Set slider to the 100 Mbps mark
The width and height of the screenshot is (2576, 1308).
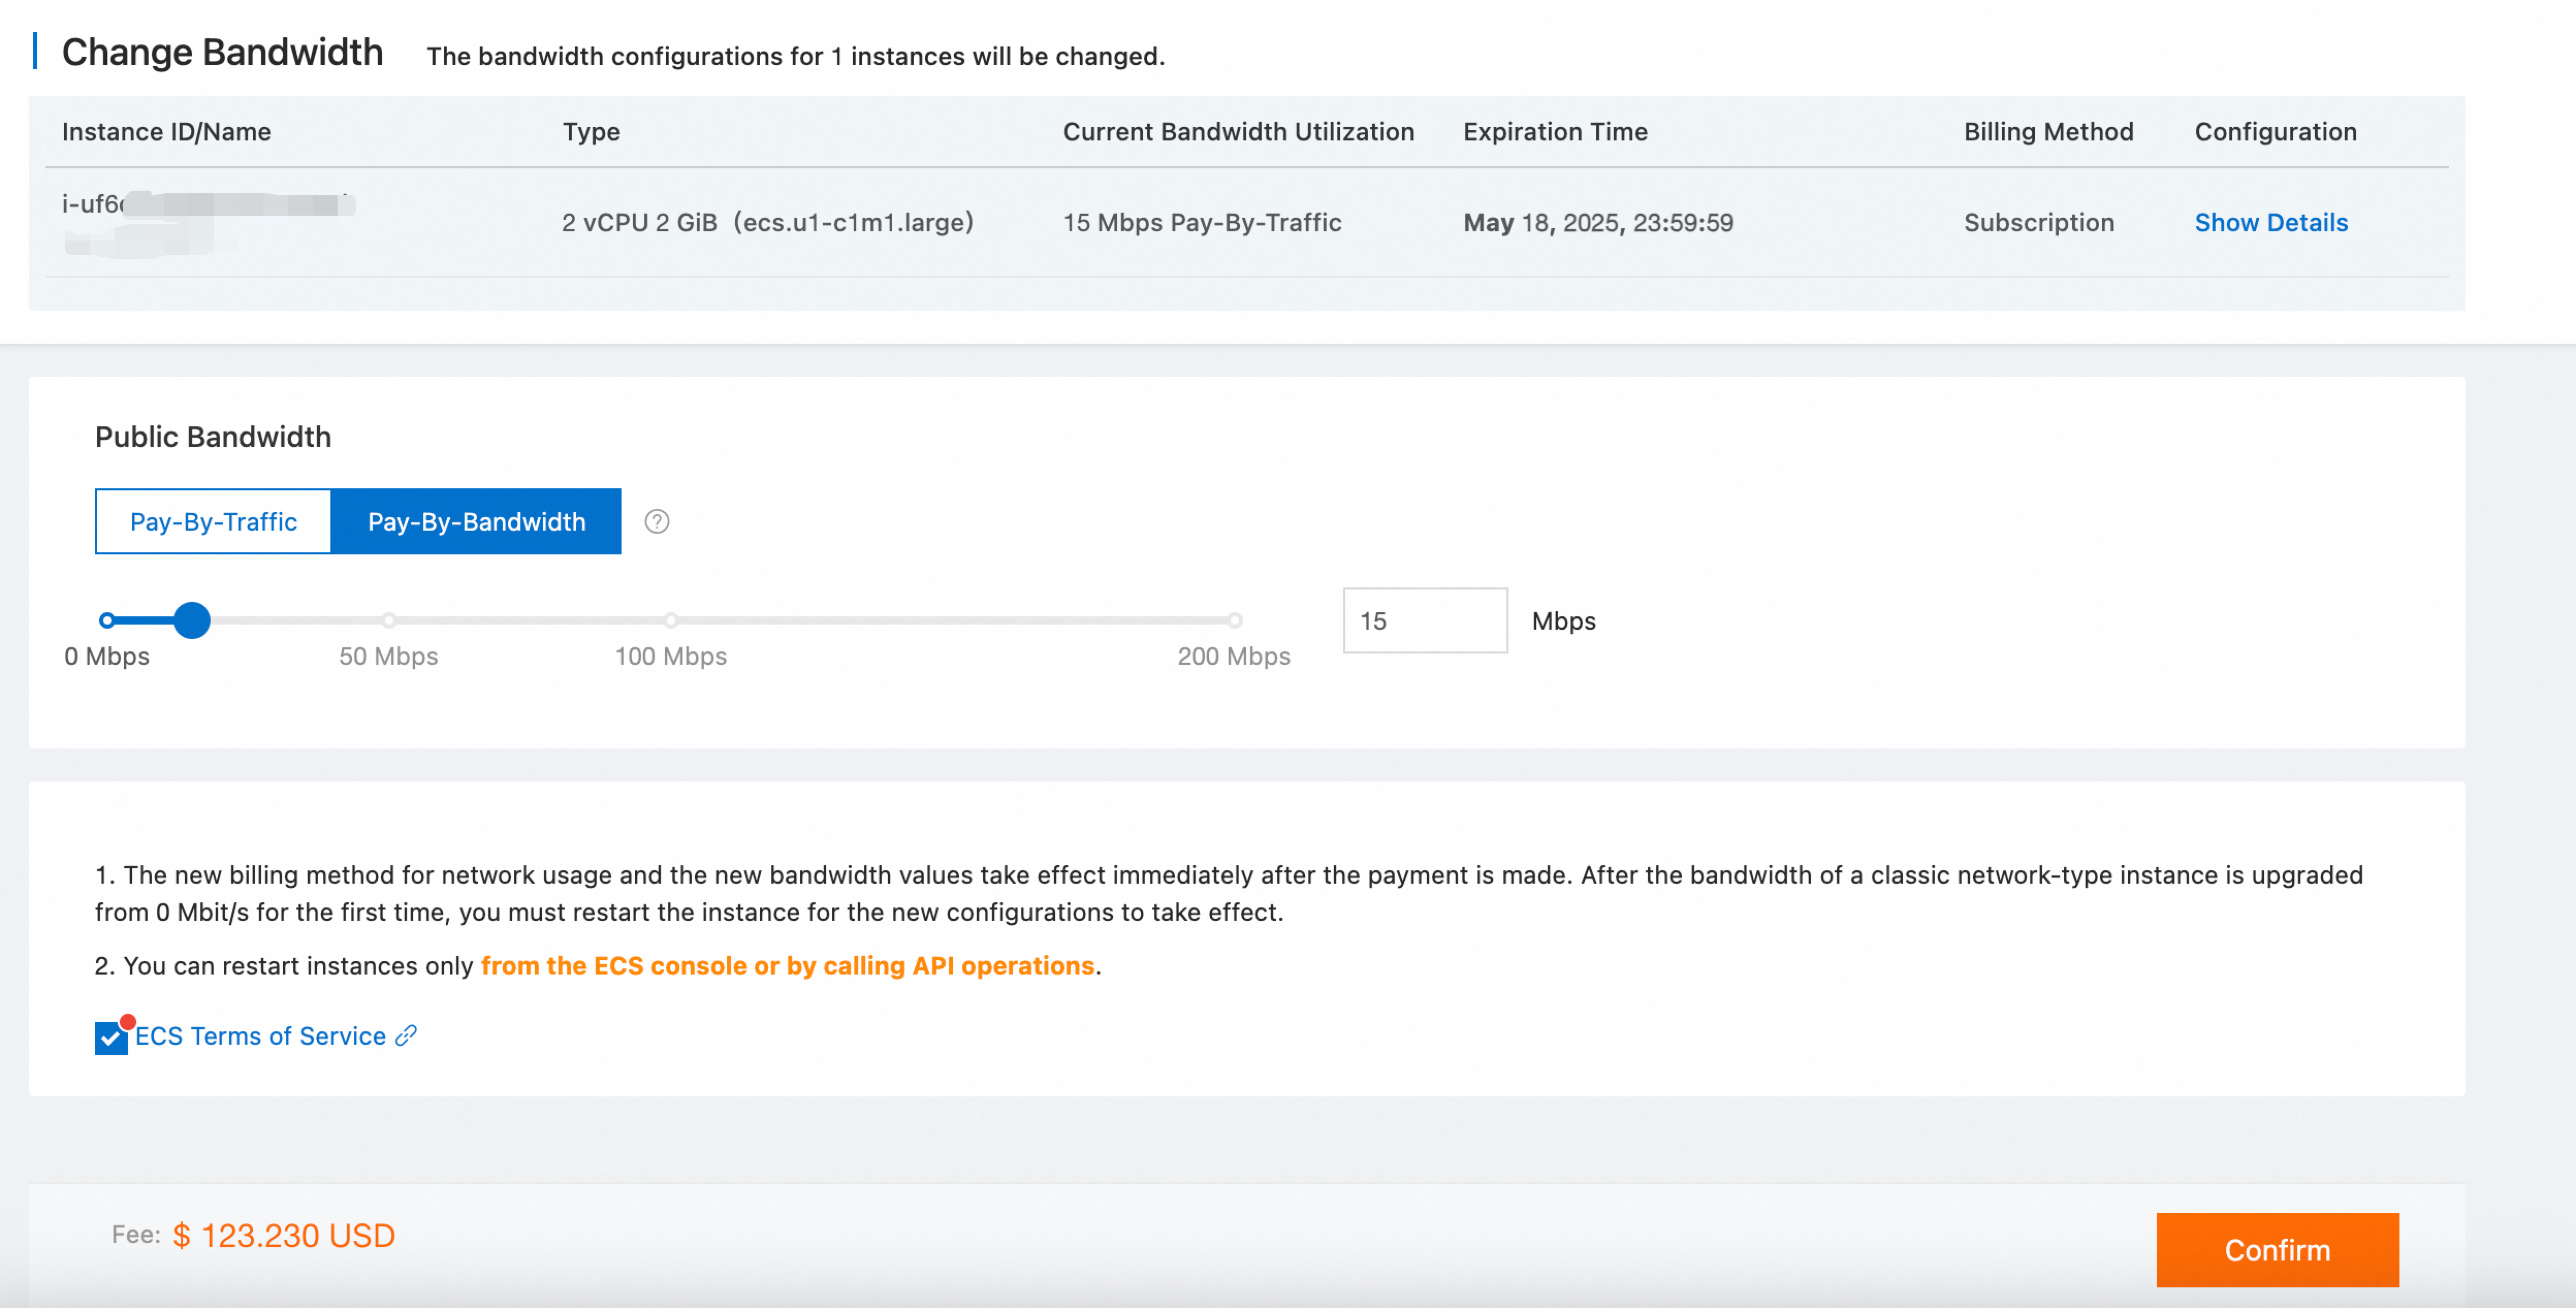671,620
